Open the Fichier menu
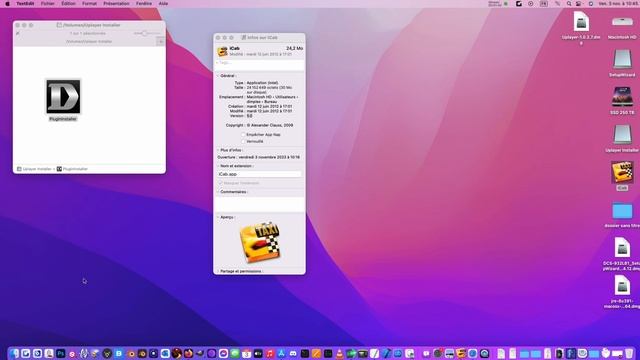640x360 pixels. tap(48, 4)
